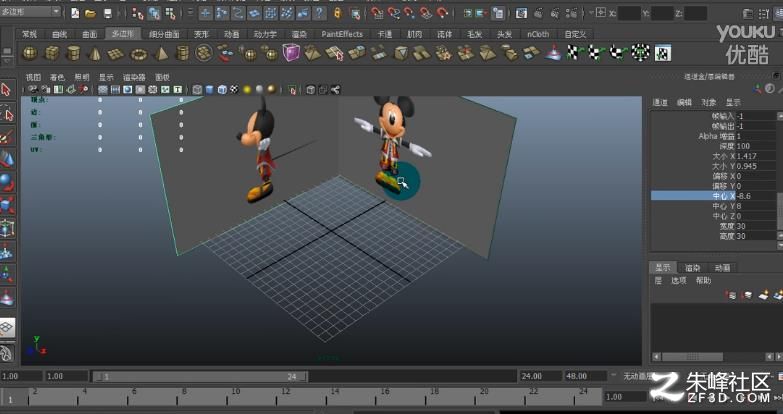The width and height of the screenshot is (783, 414).
Task: Switch to the PaintEffects shelf tab
Action: click(x=342, y=34)
